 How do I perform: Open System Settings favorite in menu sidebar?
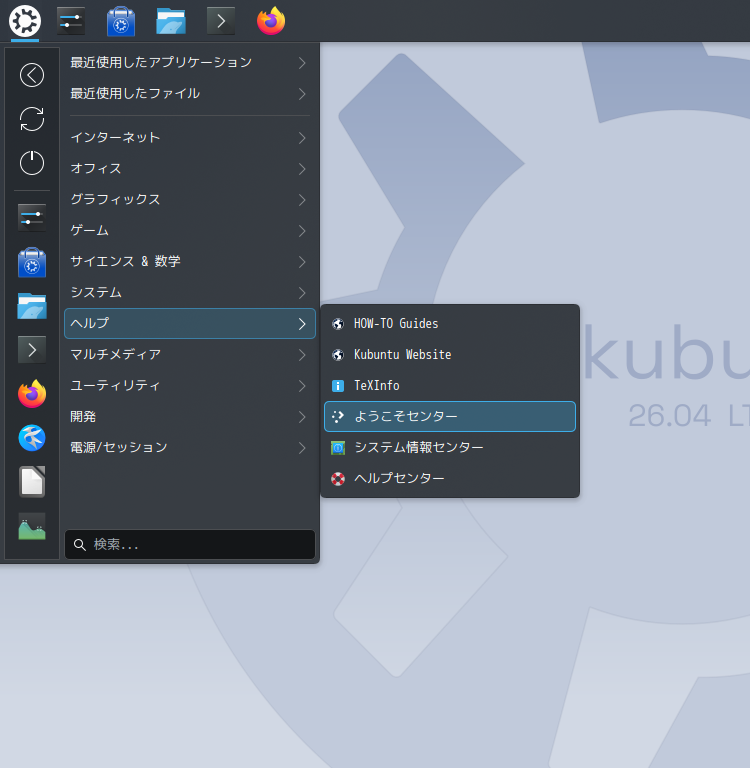pos(32,218)
